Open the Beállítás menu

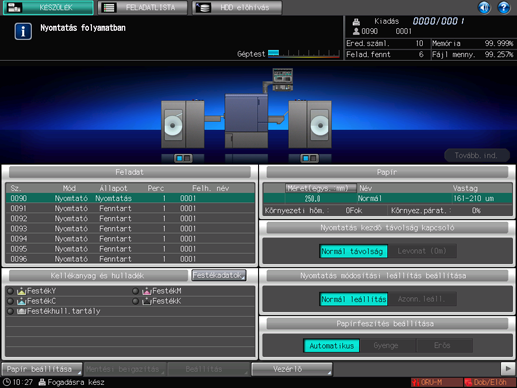pyautogui.click(x=208, y=369)
